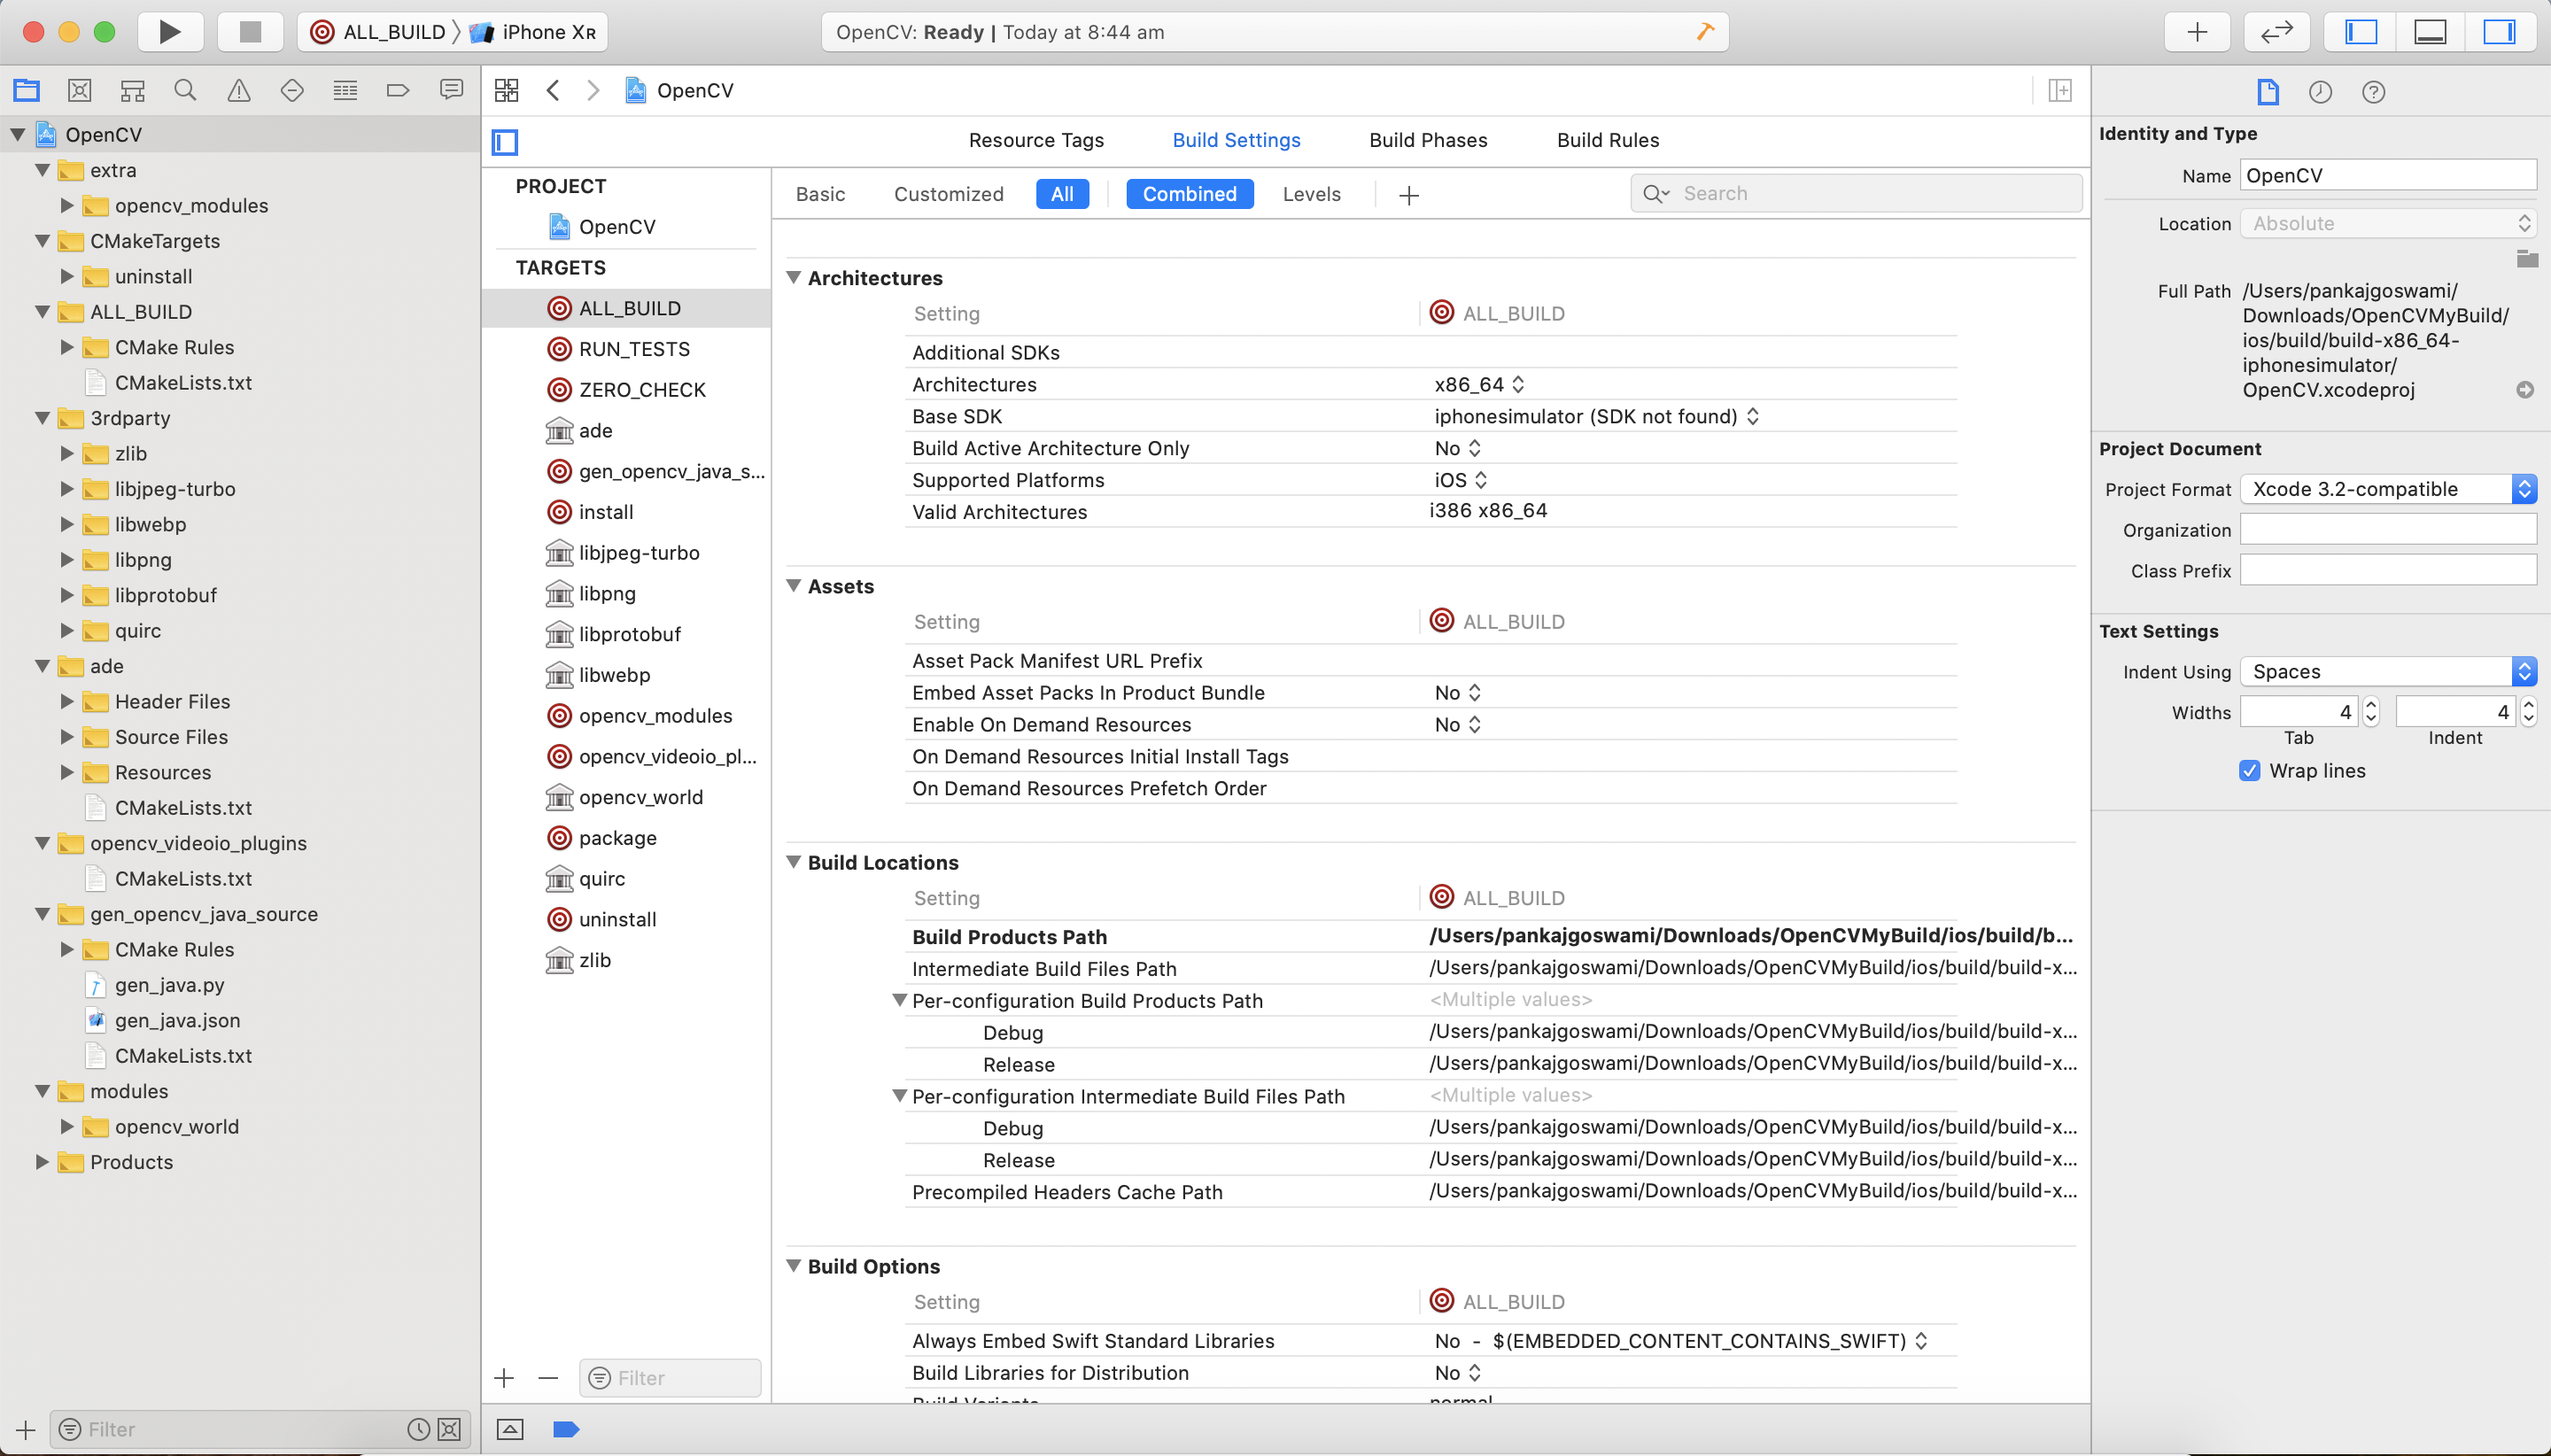Show Customized build settings
The image size is (2551, 1456).
point(949,194)
